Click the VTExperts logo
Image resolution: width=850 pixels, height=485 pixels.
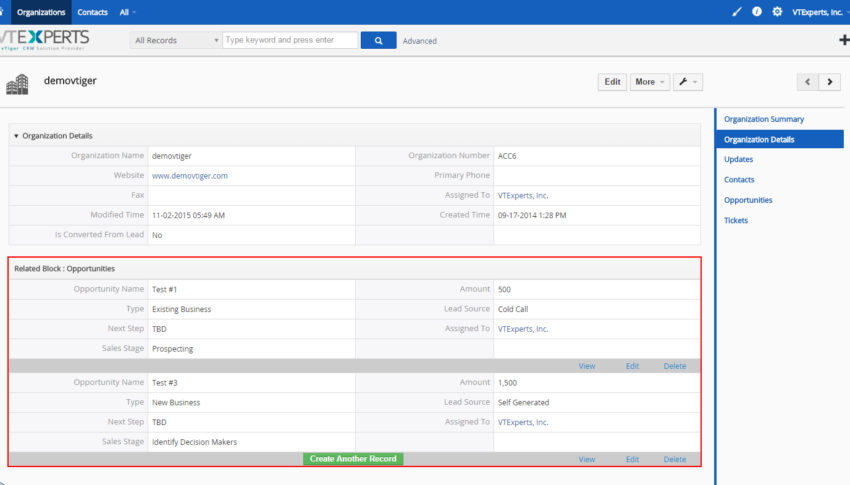(44, 40)
